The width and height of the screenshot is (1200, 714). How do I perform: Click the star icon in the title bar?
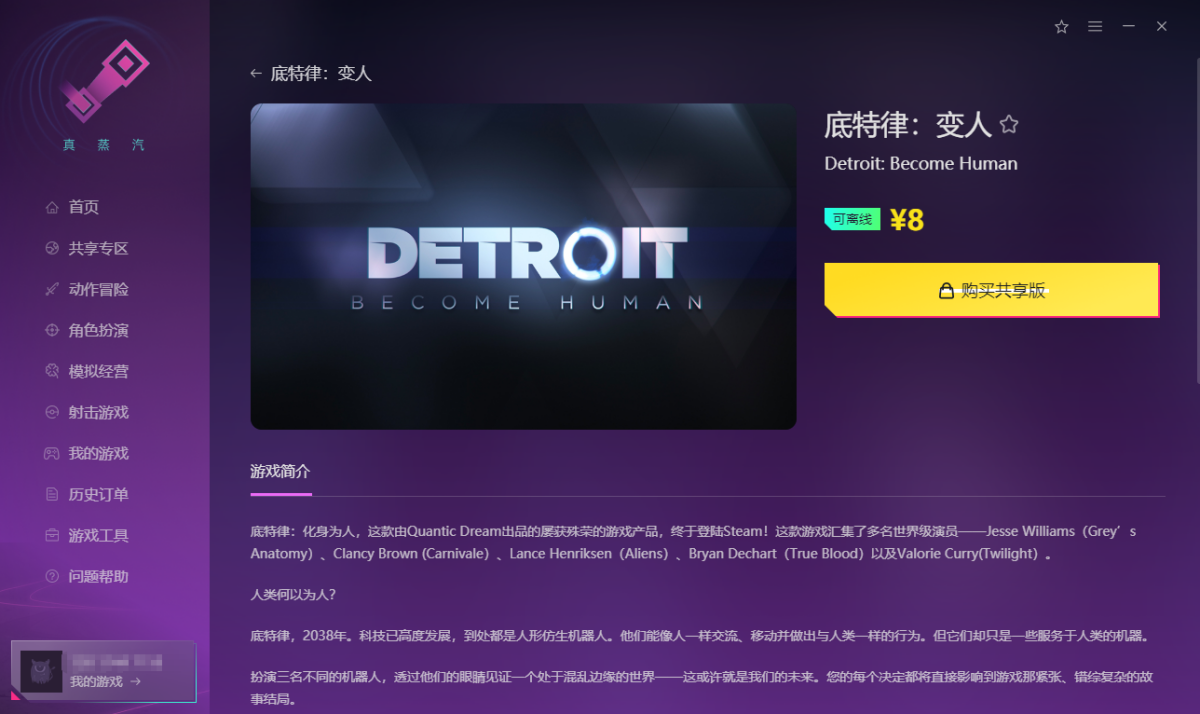click(1061, 27)
